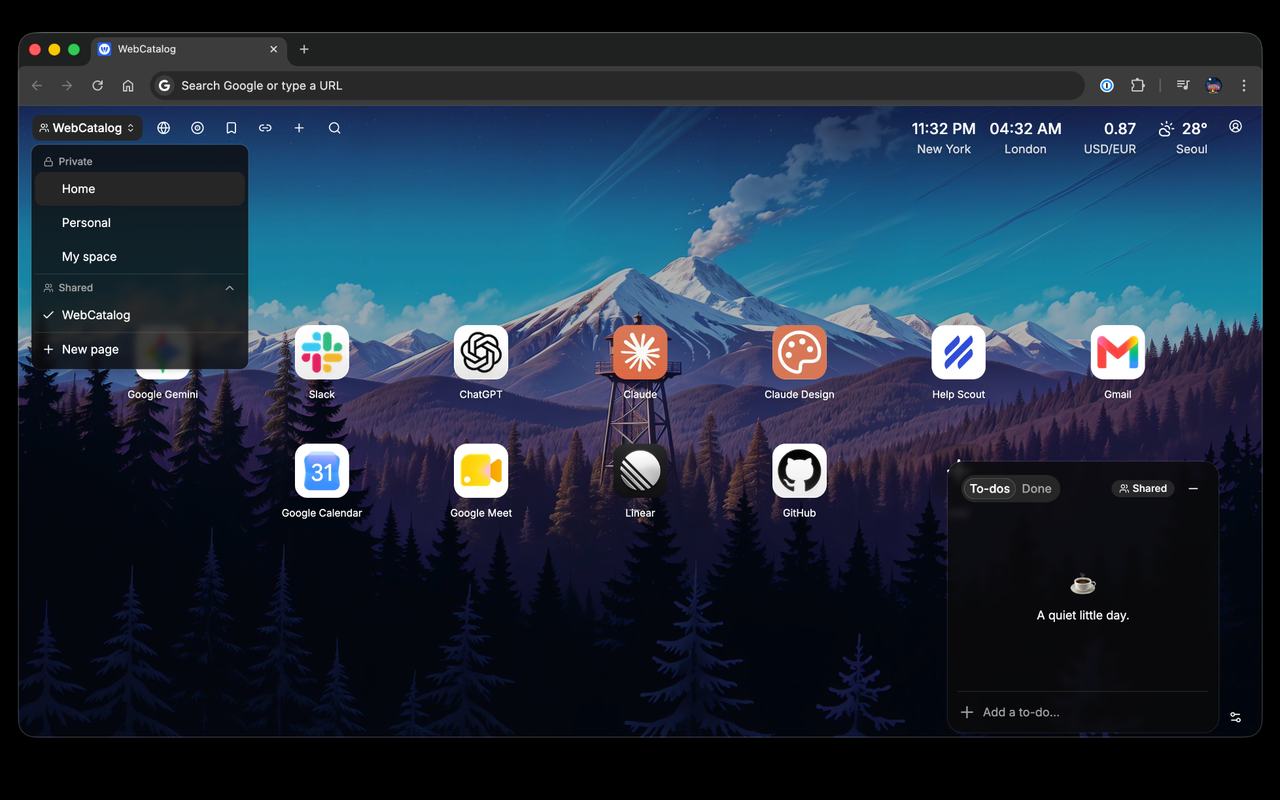The height and width of the screenshot is (800, 1280).
Task: Open a new browser tab
Action: (x=304, y=49)
